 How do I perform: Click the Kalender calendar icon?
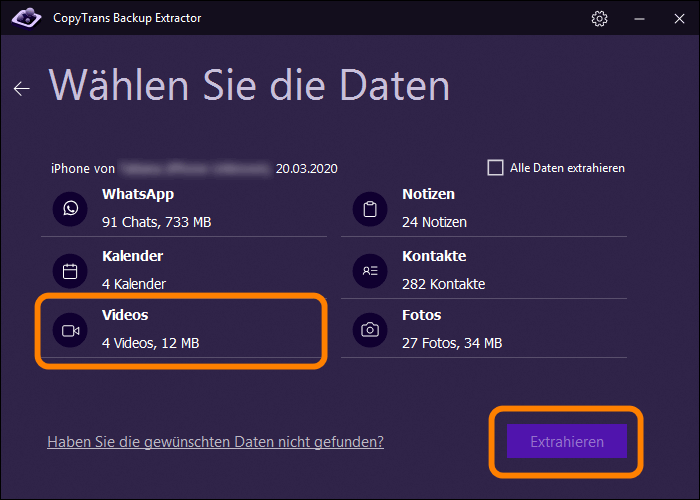(70, 271)
